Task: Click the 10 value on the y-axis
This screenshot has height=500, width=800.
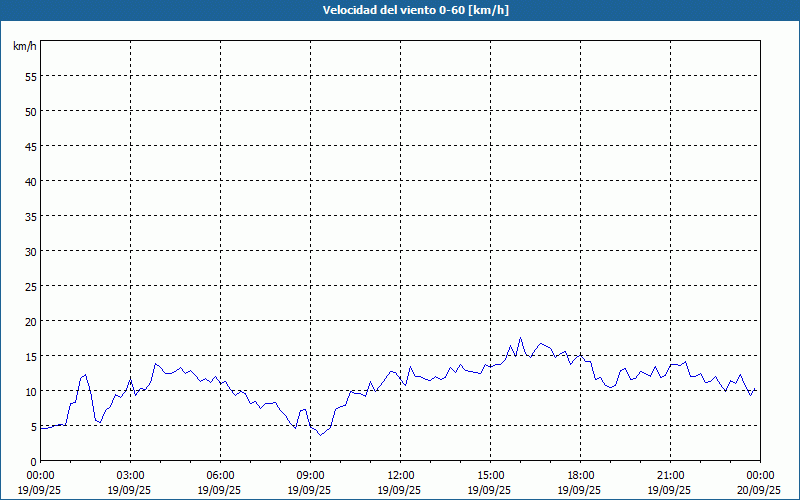Action: (30, 392)
